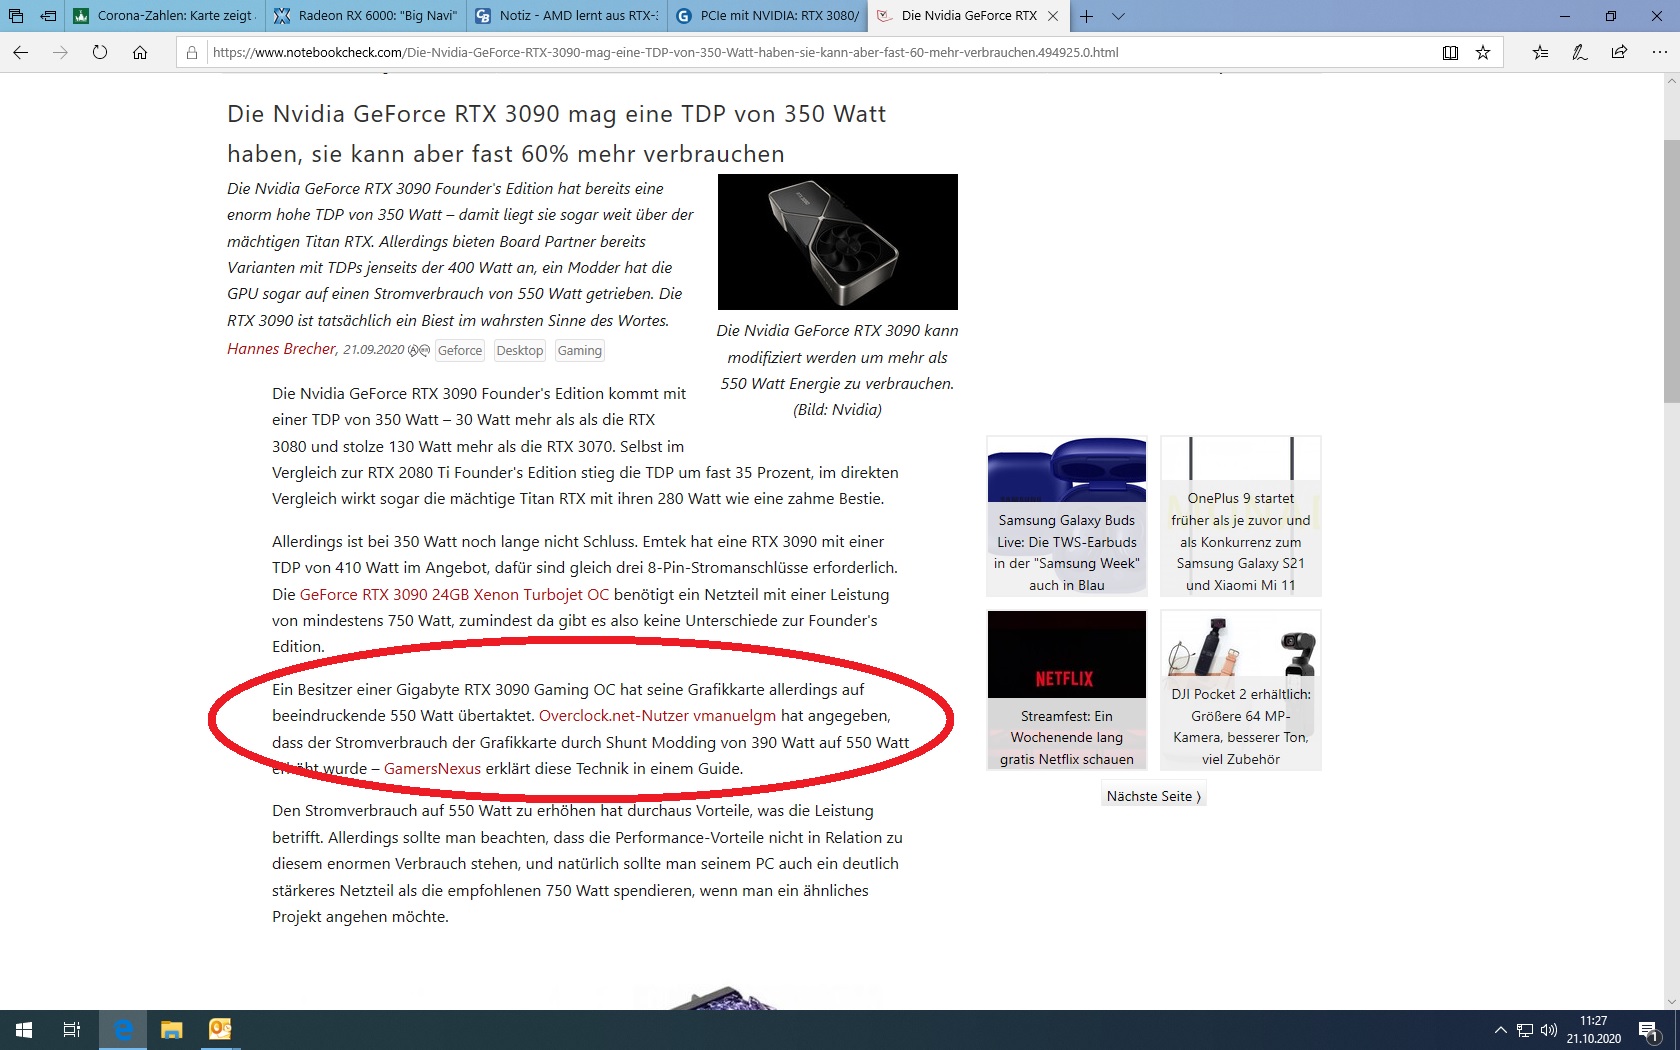Open the GamersNexus link

click(432, 769)
